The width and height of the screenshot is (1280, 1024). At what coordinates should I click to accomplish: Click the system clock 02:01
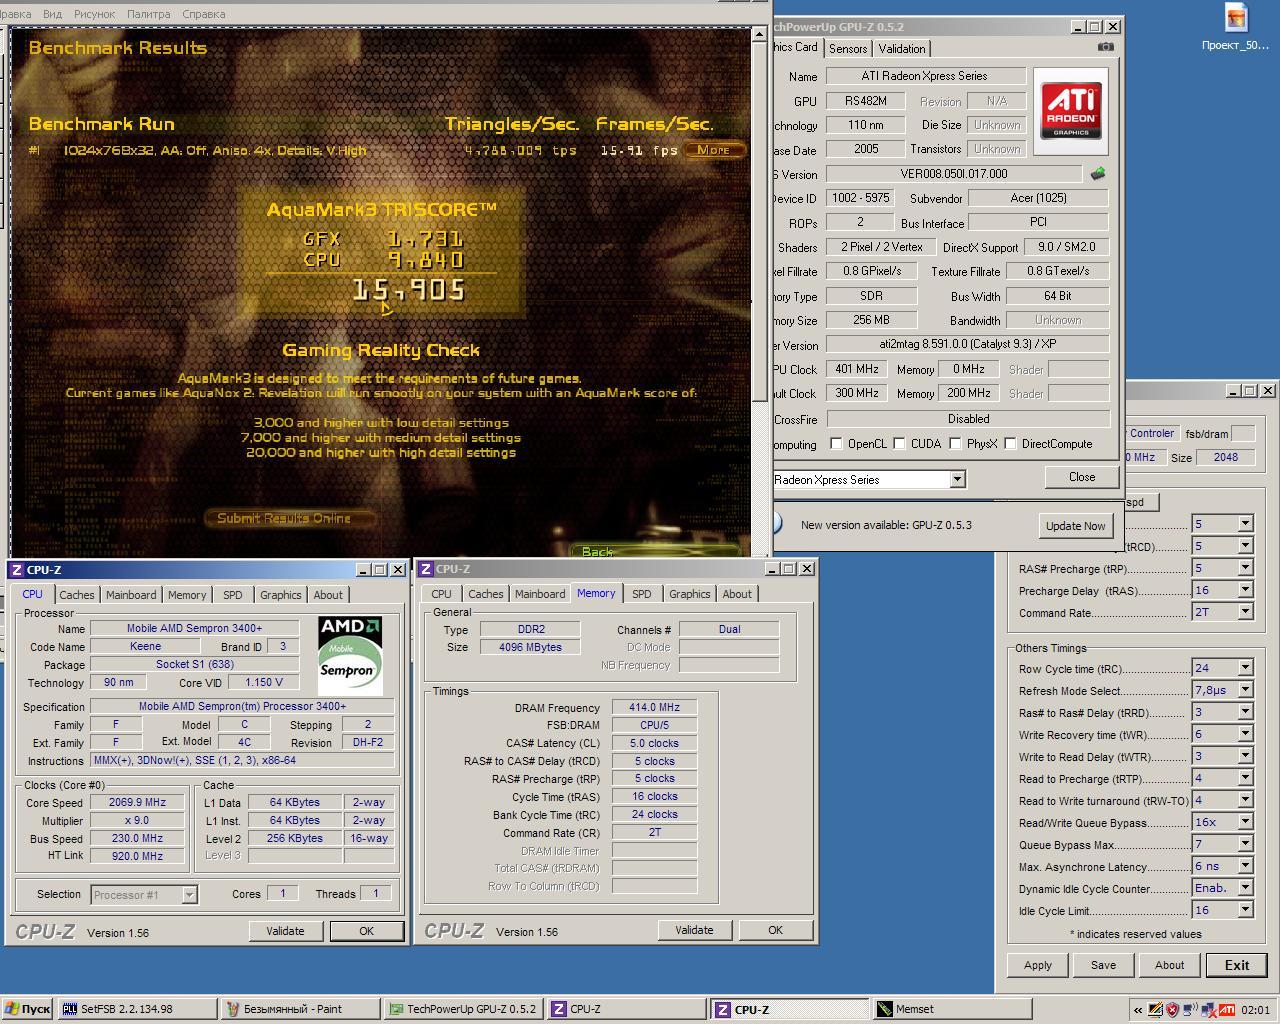coord(1255,1010)
